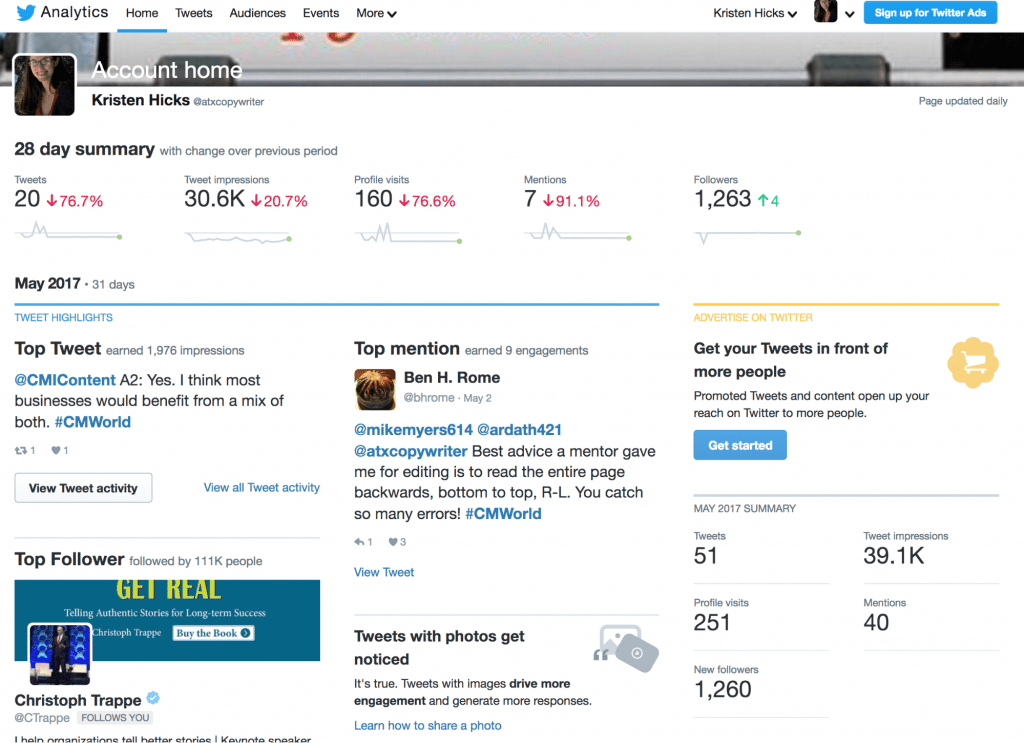Click @atxcopywriter link in Top mention

point(411,451)
